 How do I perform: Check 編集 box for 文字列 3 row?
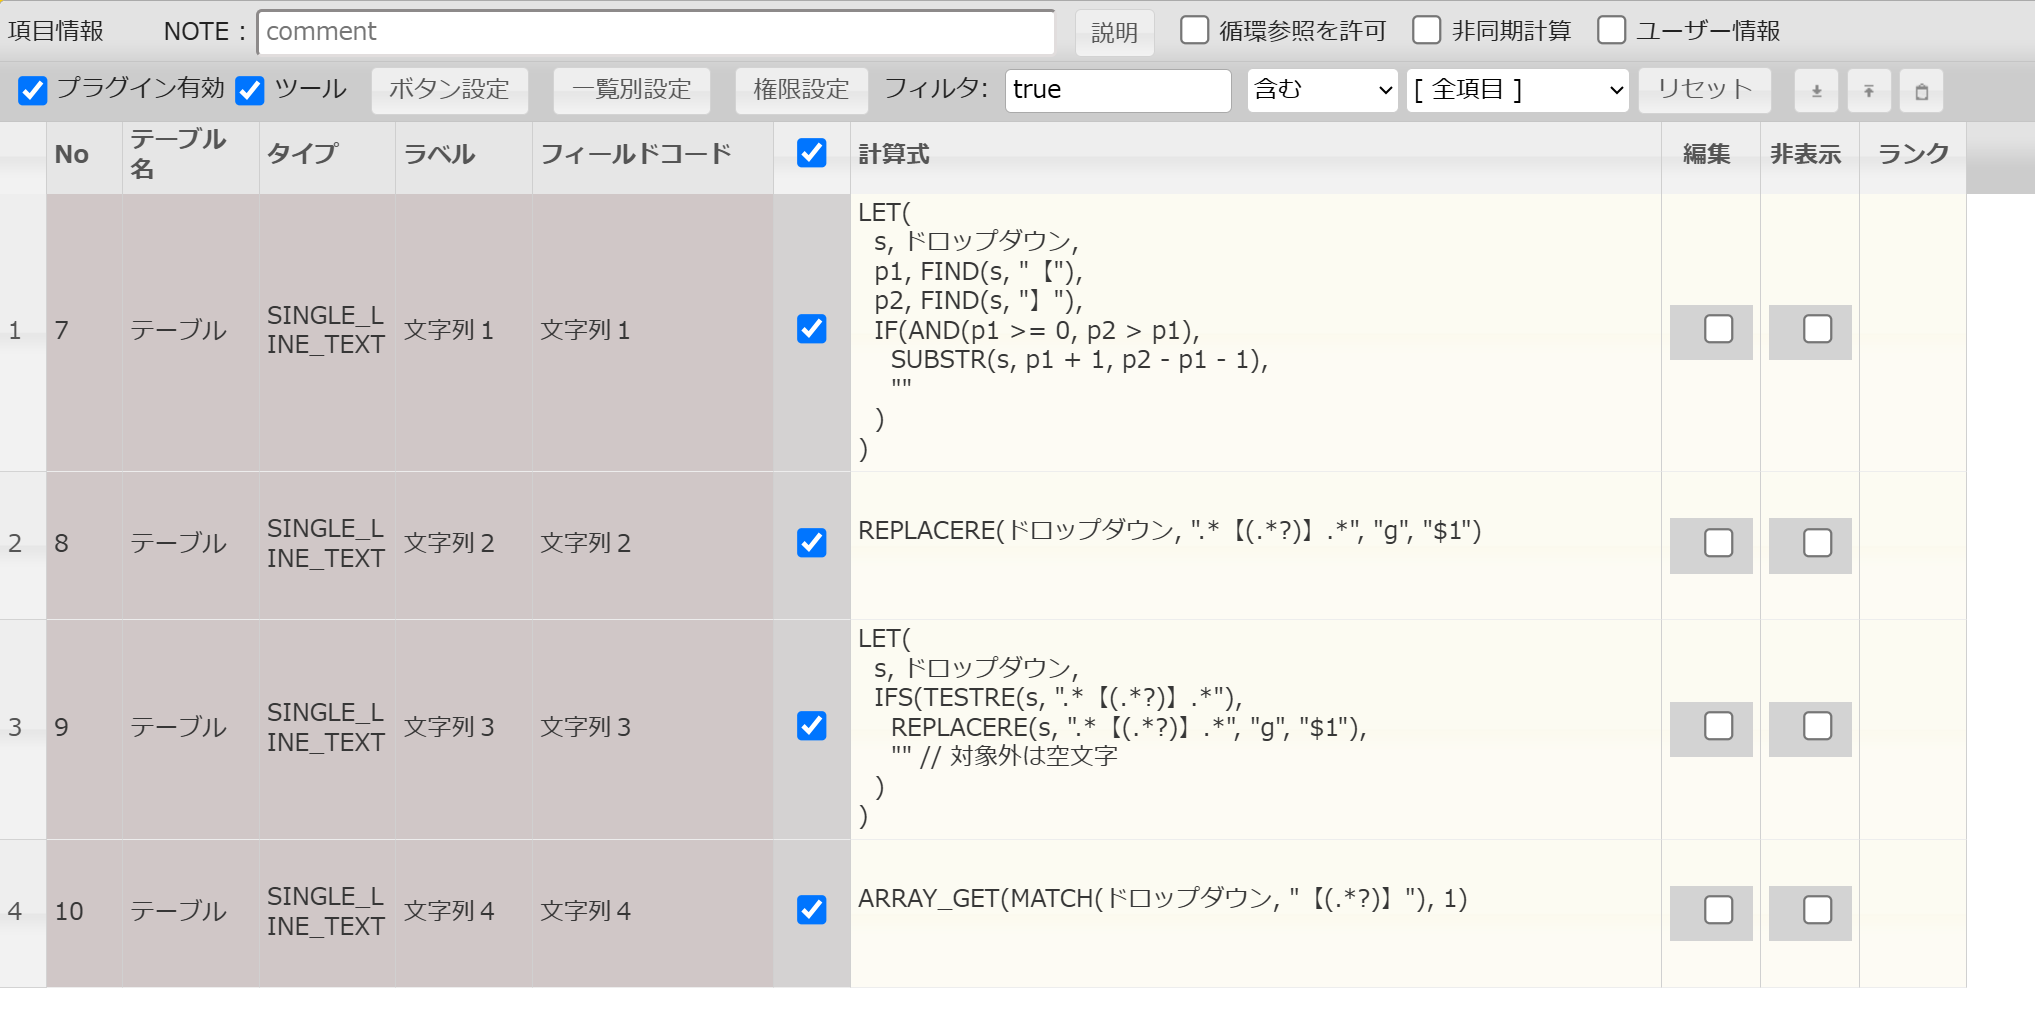pos(1718,726)
